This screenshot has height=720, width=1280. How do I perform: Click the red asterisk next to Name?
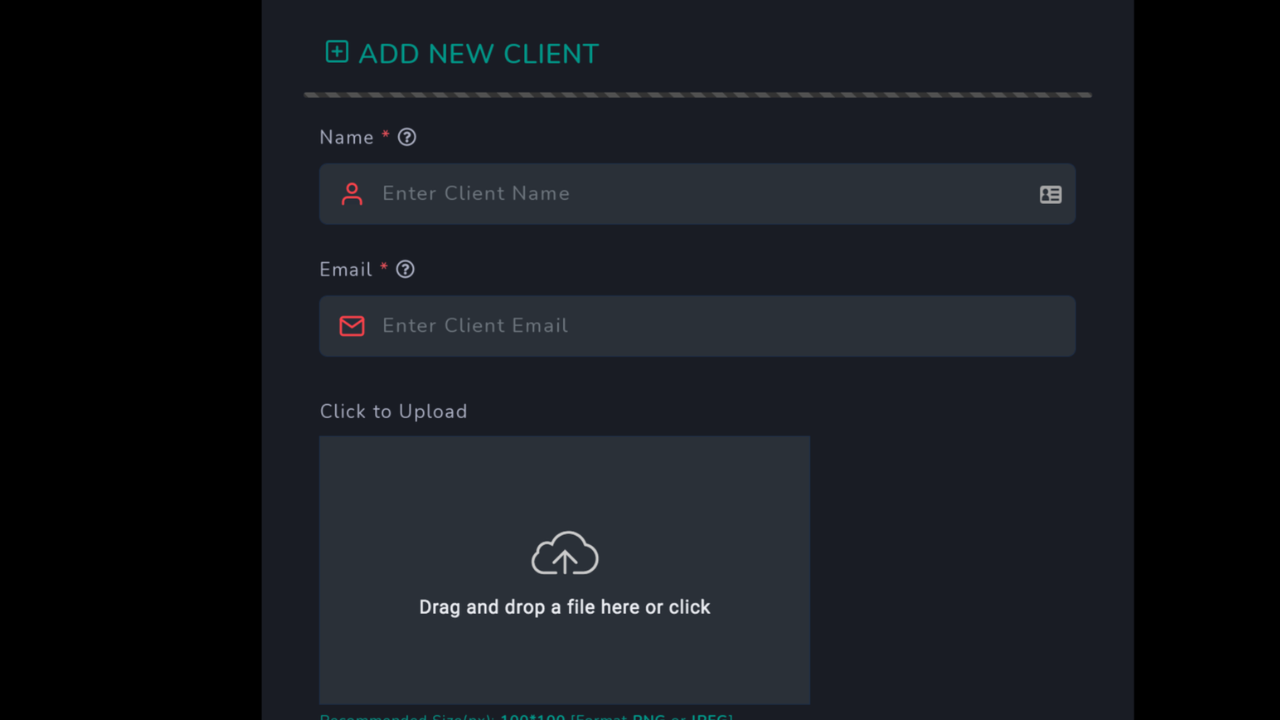[x=385, y=136]
